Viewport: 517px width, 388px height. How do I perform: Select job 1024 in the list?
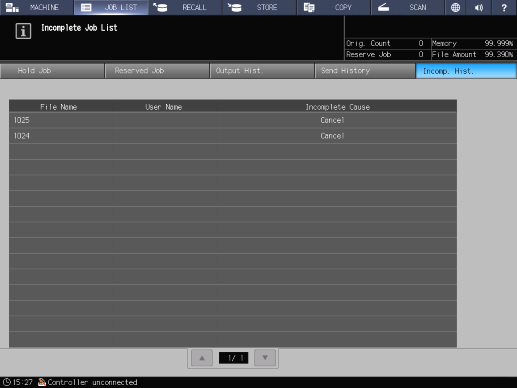tap(233, 136)
